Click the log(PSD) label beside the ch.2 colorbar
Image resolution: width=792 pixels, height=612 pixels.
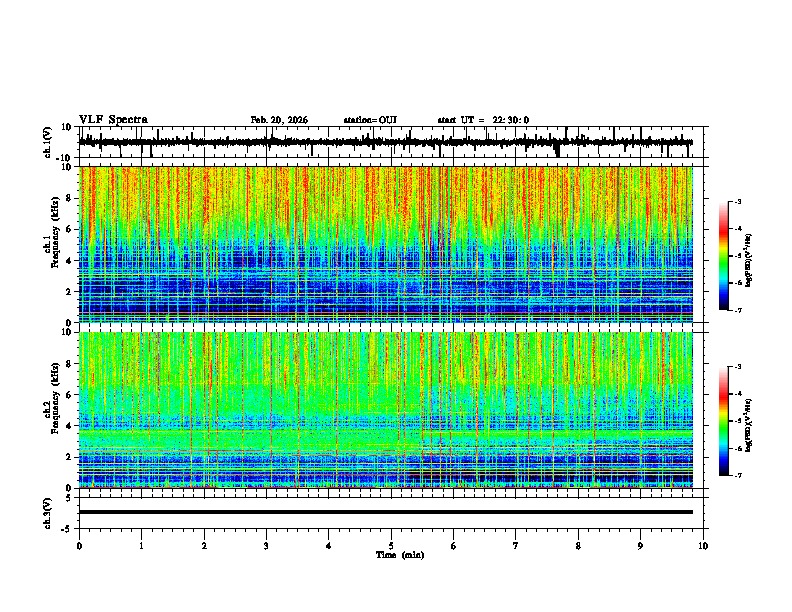[749, 425]
